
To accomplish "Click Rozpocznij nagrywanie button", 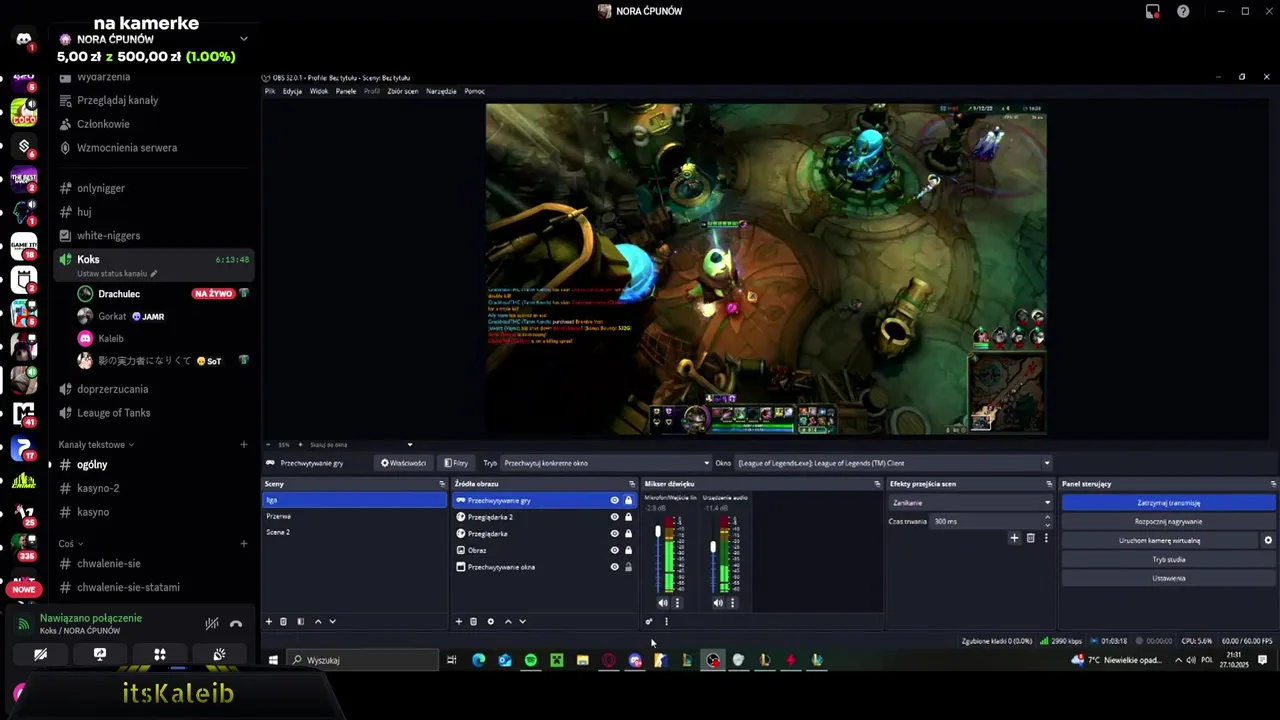I will coord(1168,522).
